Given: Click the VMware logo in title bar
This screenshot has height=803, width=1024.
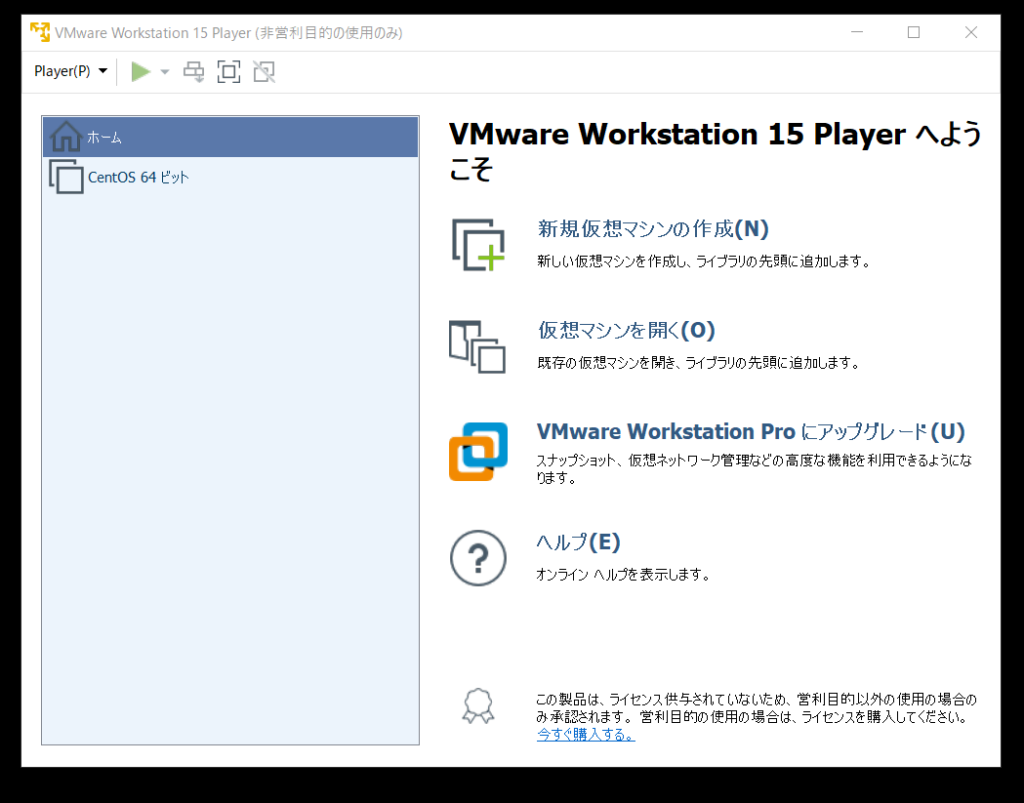Looking at the screenshot, I should pyautogui.click(x=39, y=32).
